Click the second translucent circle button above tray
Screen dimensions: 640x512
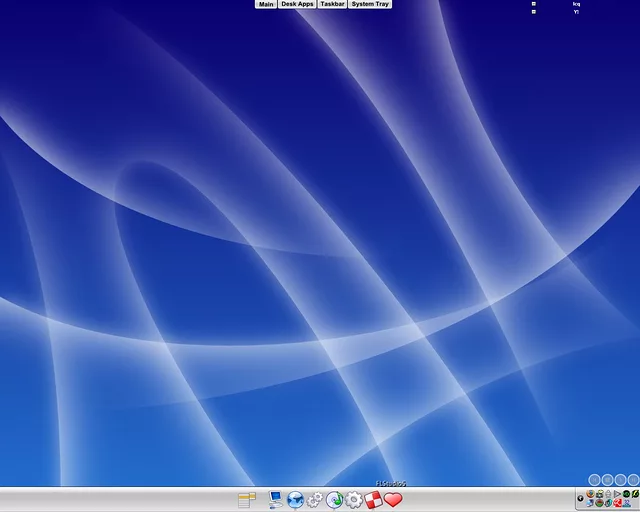click(x=607, y=480)
